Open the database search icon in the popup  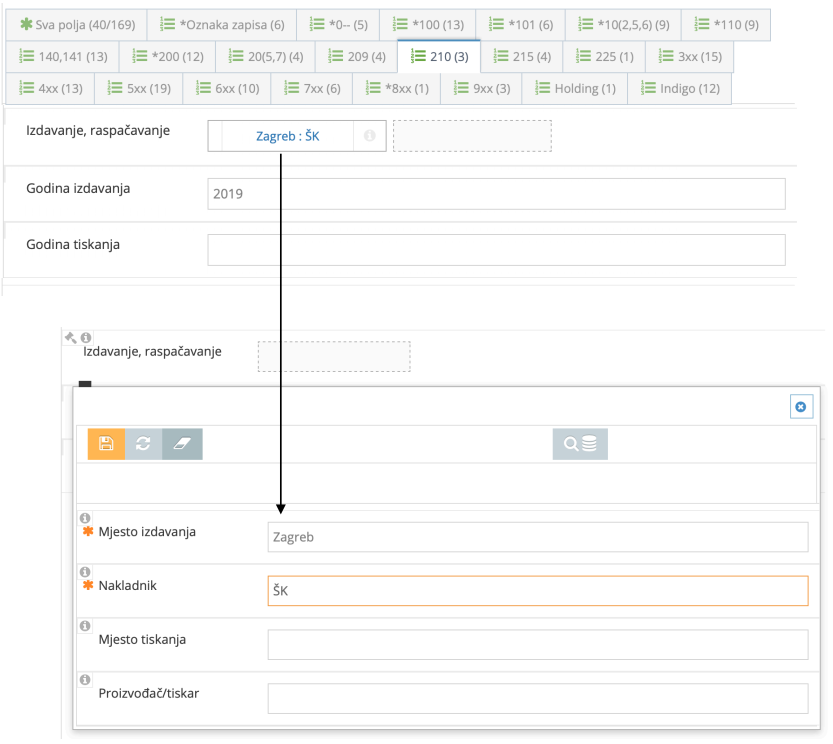[579, 444]
